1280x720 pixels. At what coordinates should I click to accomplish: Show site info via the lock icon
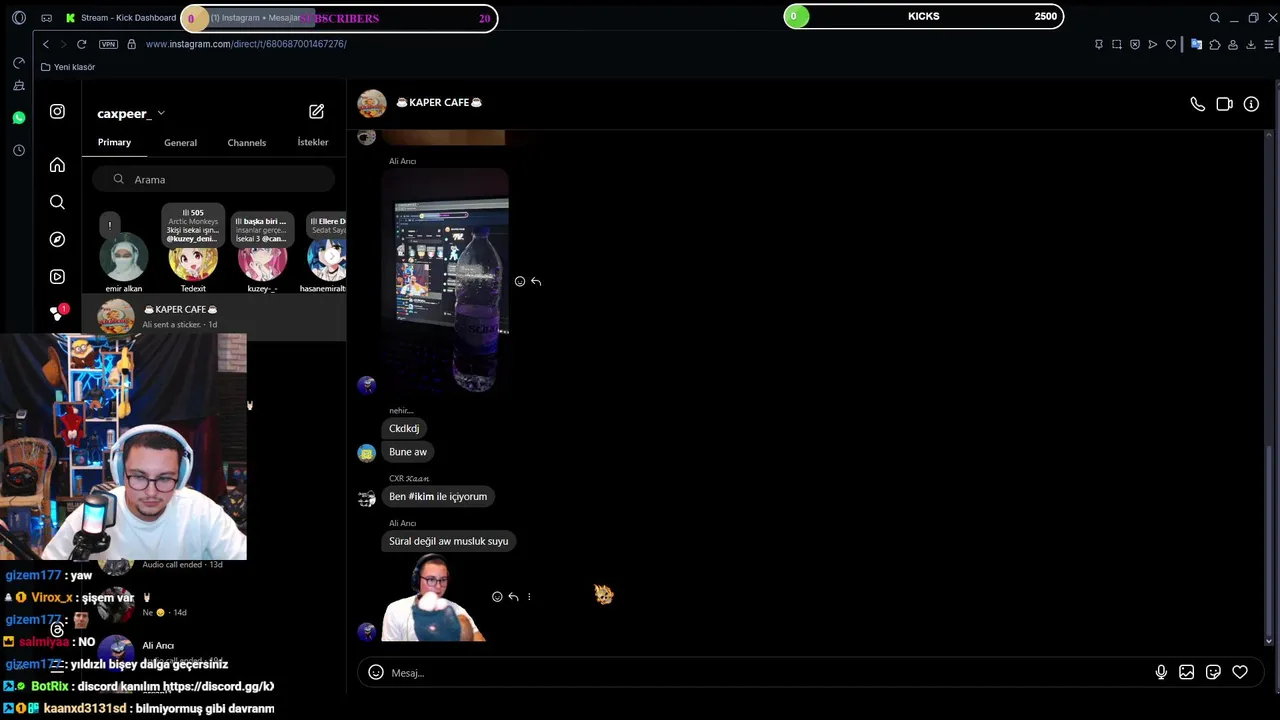tap(131, 44)
